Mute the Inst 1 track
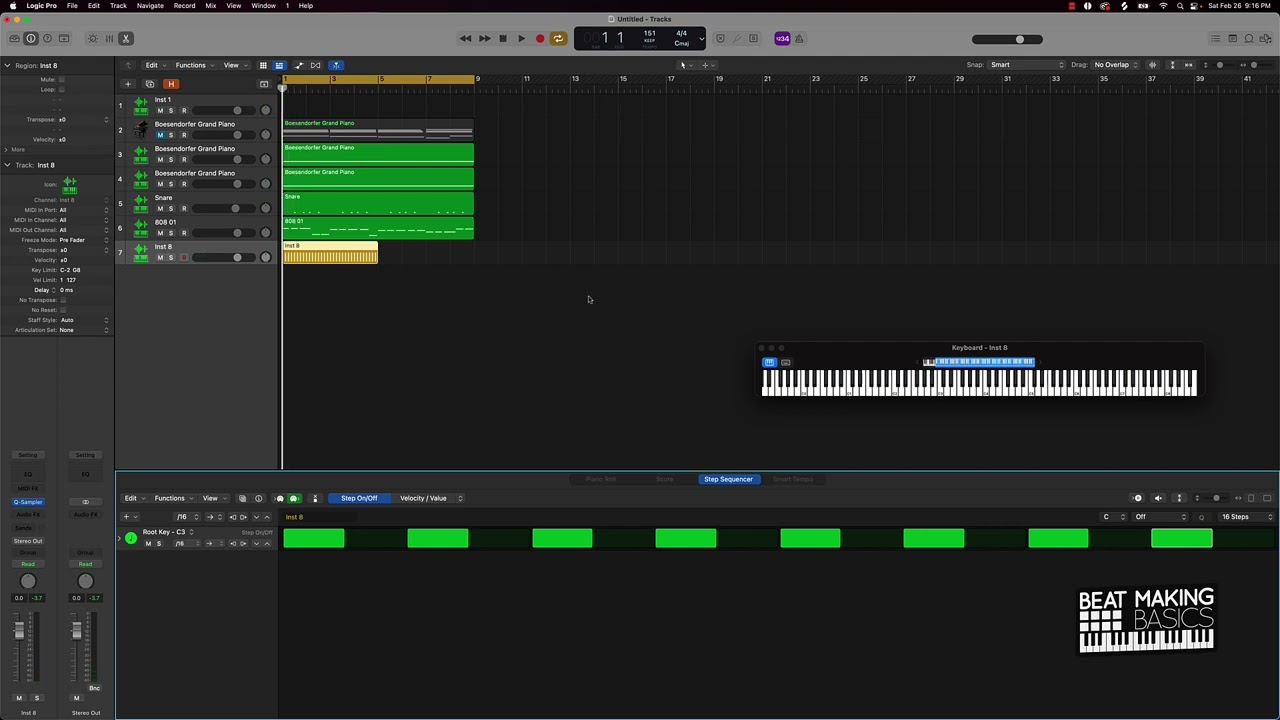Image resolution: width=1280 pixels, height=720 pixels. click(x=160, y=110)
